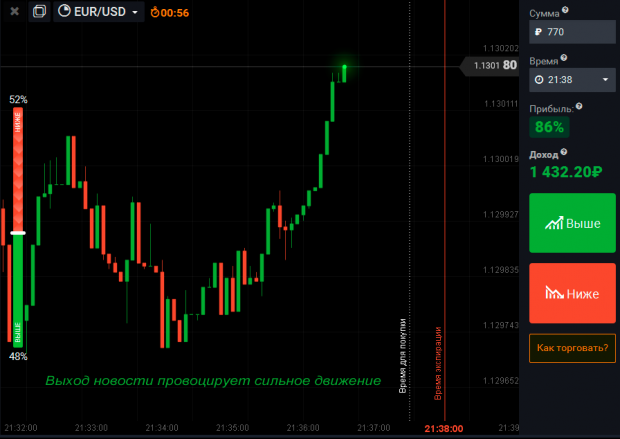This screenshot has width=620, height=439.
Task: Open the Как торговать? guide
Action: point(572,348)
